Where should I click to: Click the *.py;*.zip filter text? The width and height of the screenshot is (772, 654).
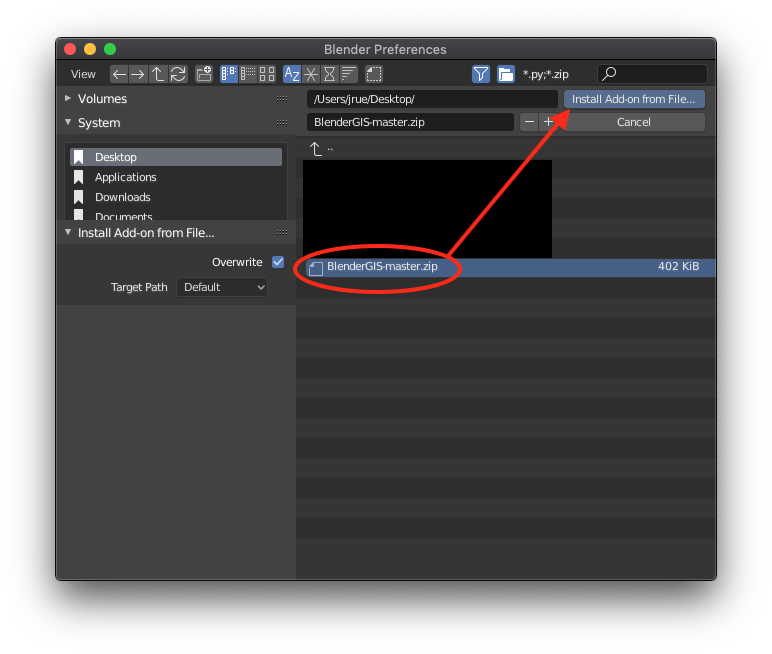[x=546, y=74]
